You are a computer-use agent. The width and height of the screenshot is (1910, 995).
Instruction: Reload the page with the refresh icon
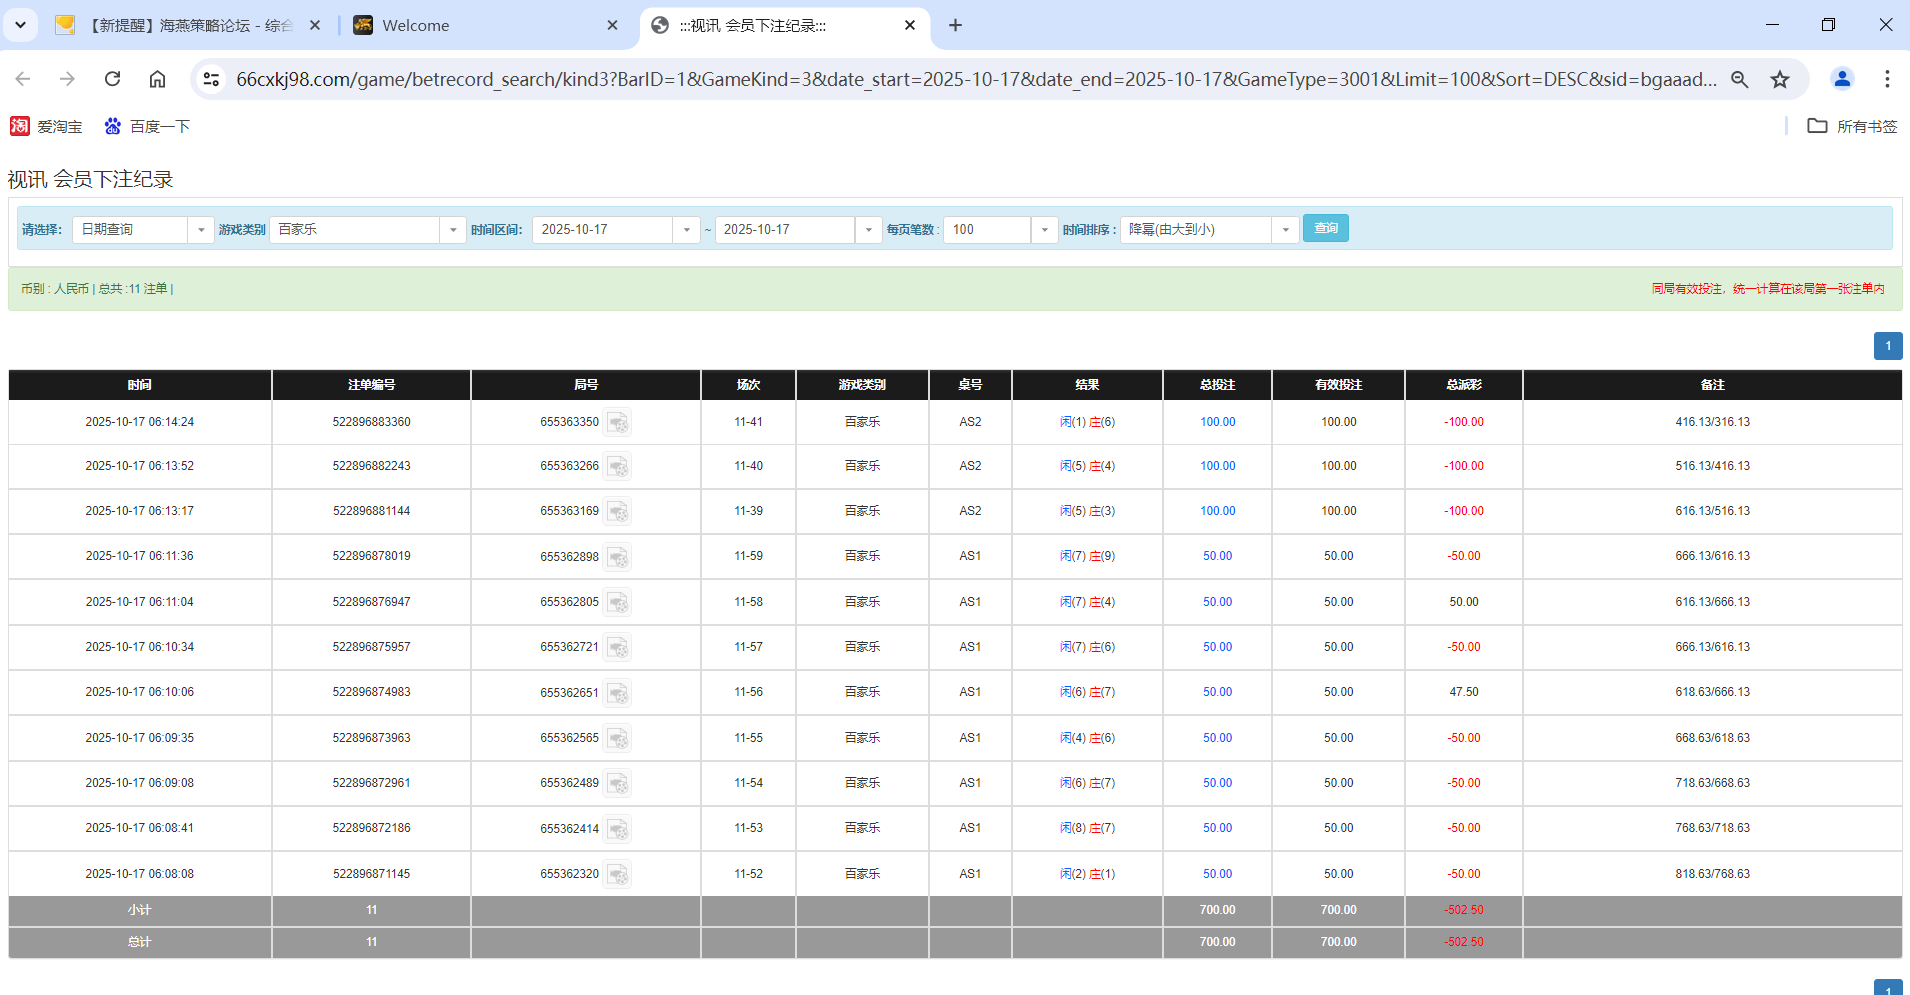point(112,79)
